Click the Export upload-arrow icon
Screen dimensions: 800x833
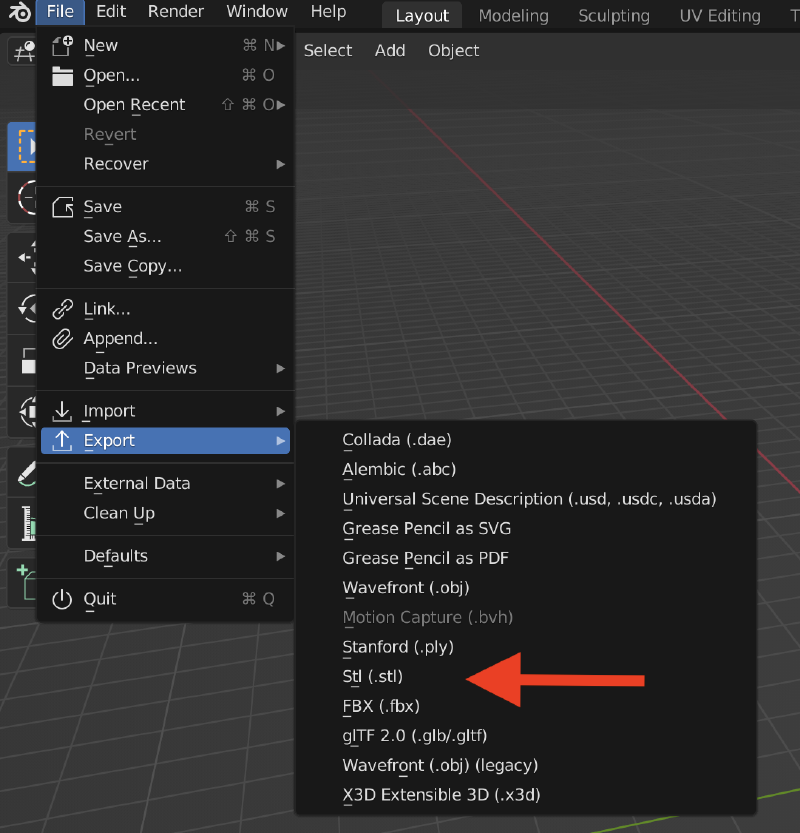click(62, 441)
